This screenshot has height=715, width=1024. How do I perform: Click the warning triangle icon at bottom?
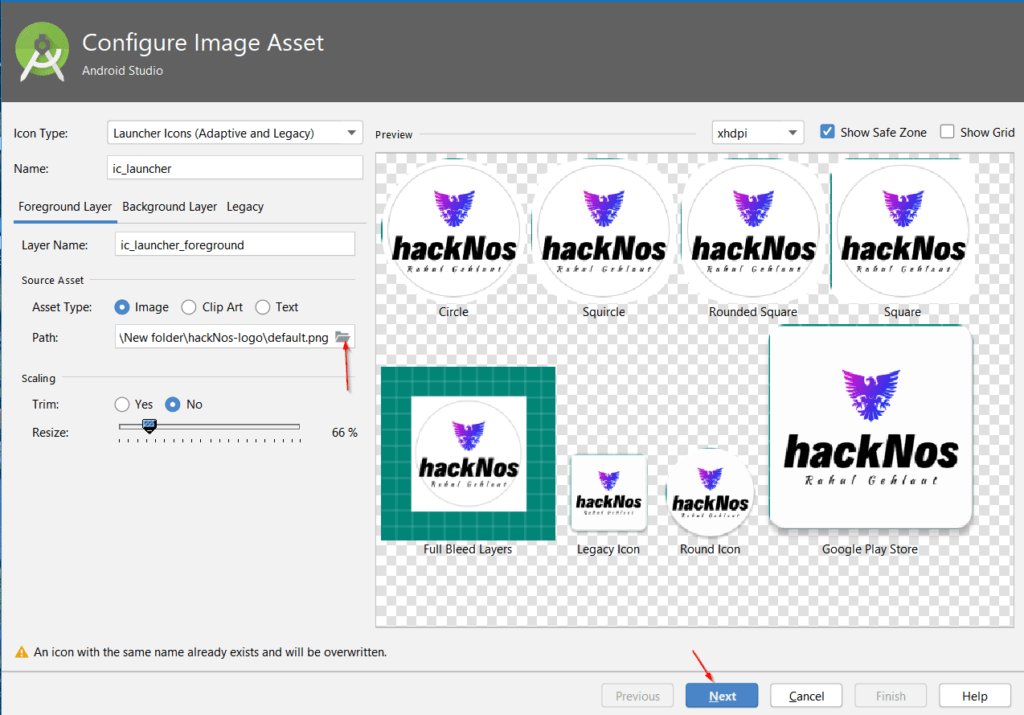coord(22,652)
